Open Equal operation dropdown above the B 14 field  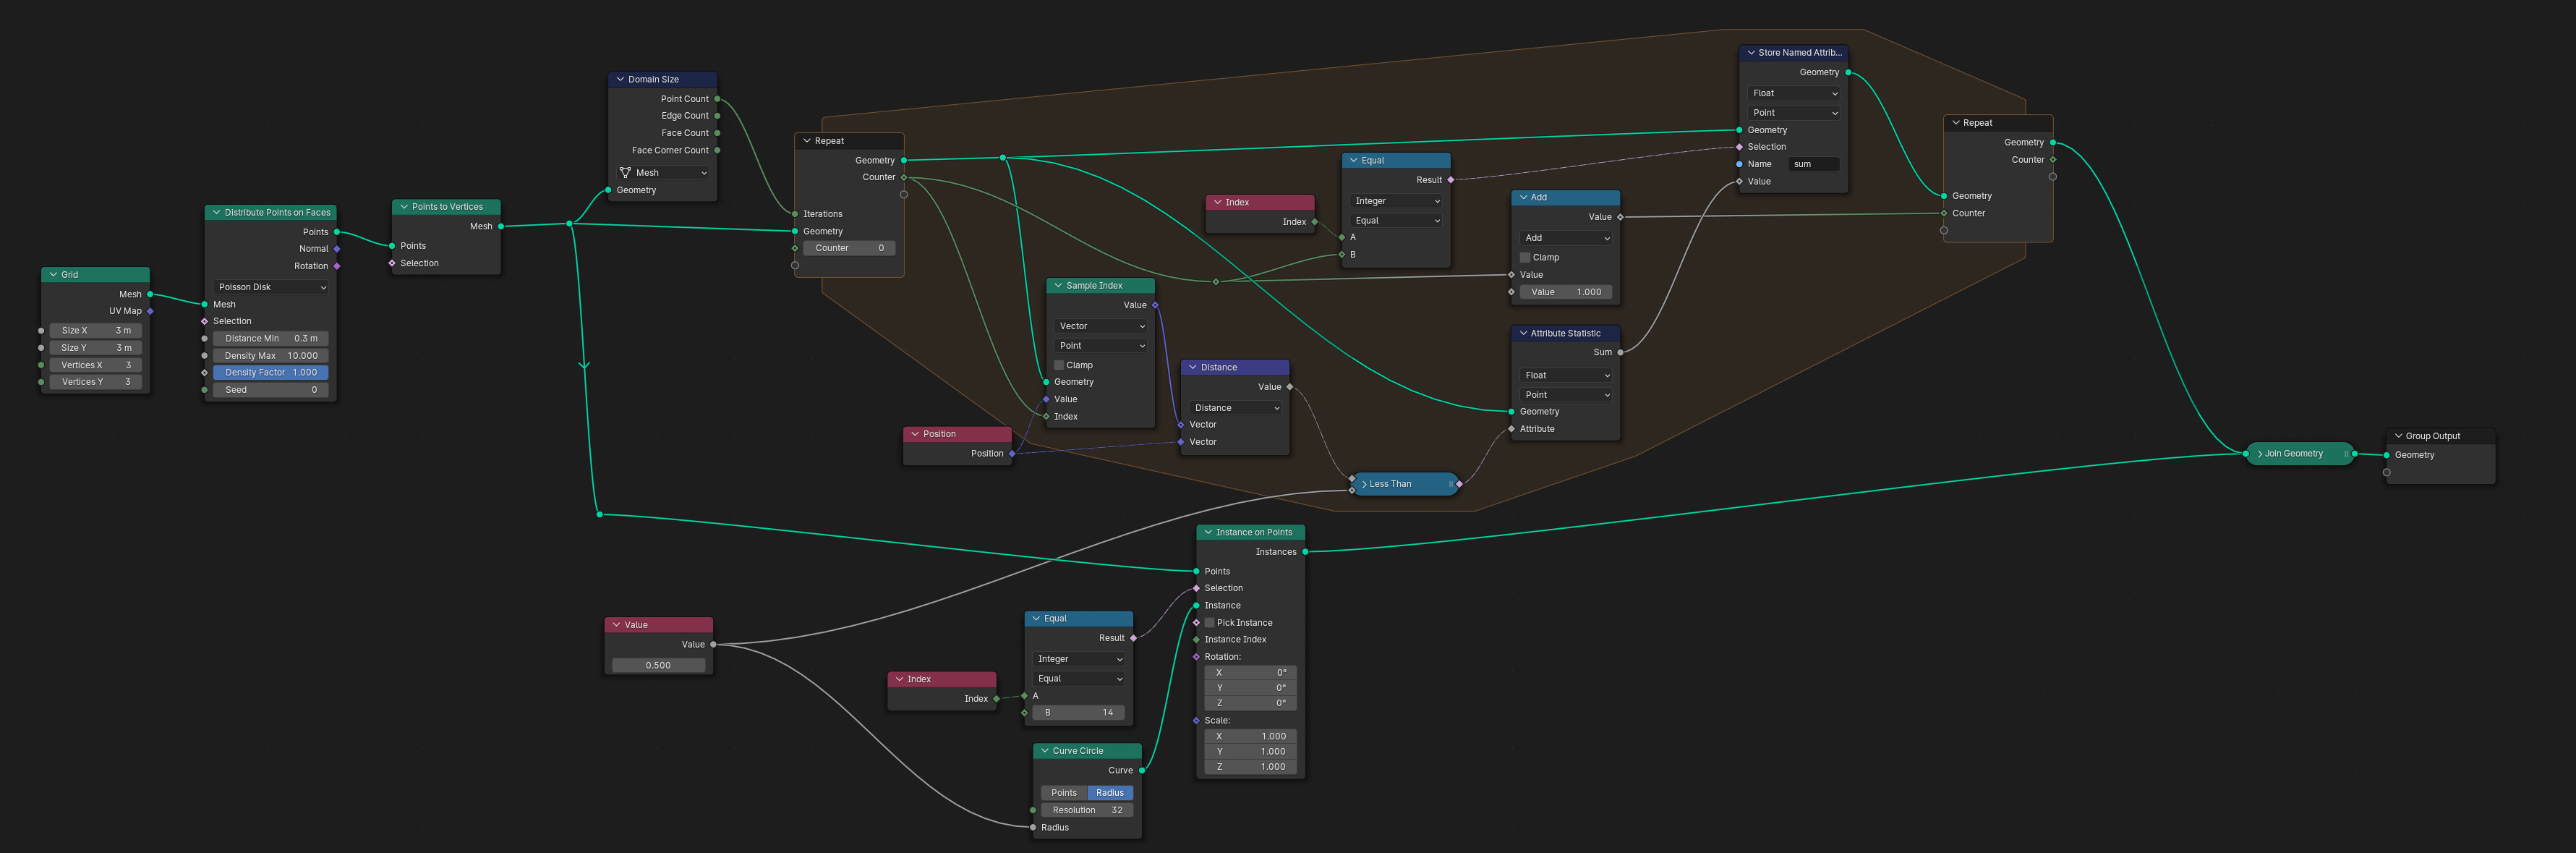pyautogui.click(x=1079, y=679)
